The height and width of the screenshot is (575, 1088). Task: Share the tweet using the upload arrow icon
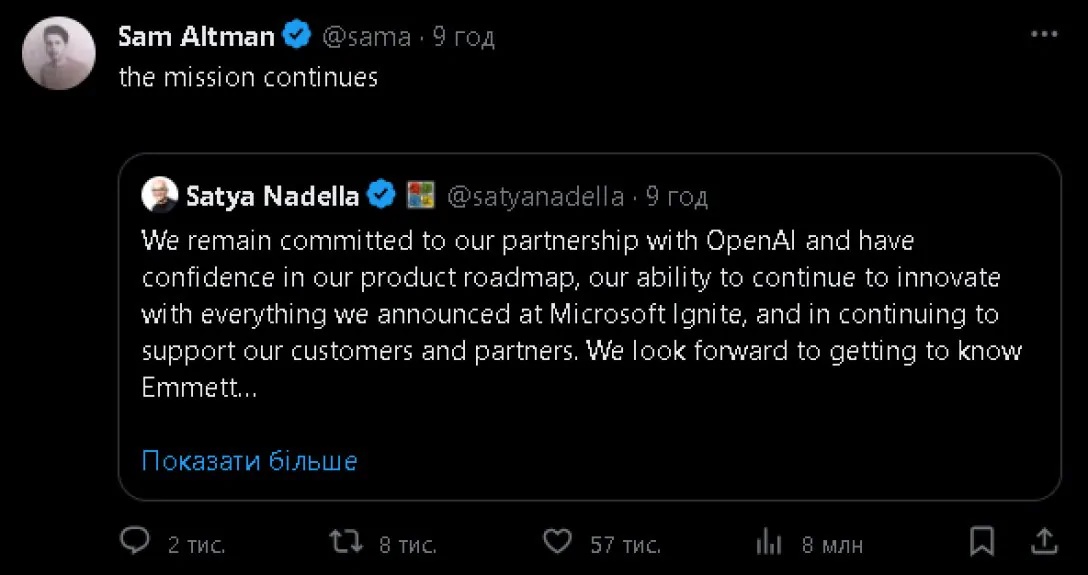point(1043,542)
